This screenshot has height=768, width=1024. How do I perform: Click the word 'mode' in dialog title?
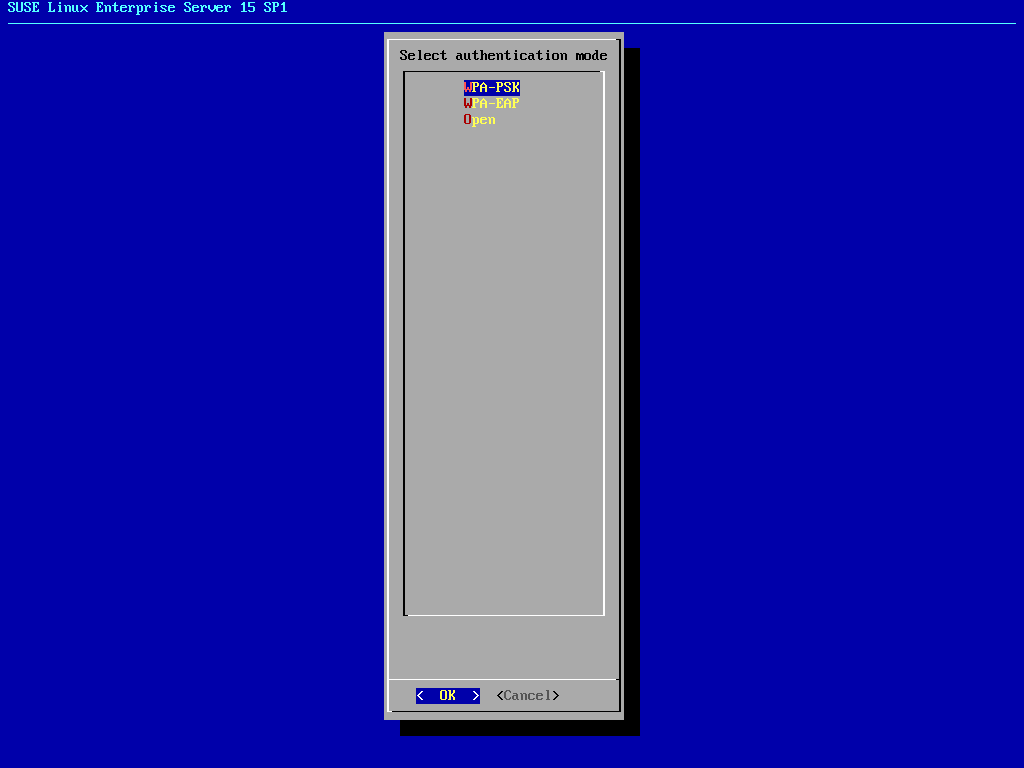[591, 56]
